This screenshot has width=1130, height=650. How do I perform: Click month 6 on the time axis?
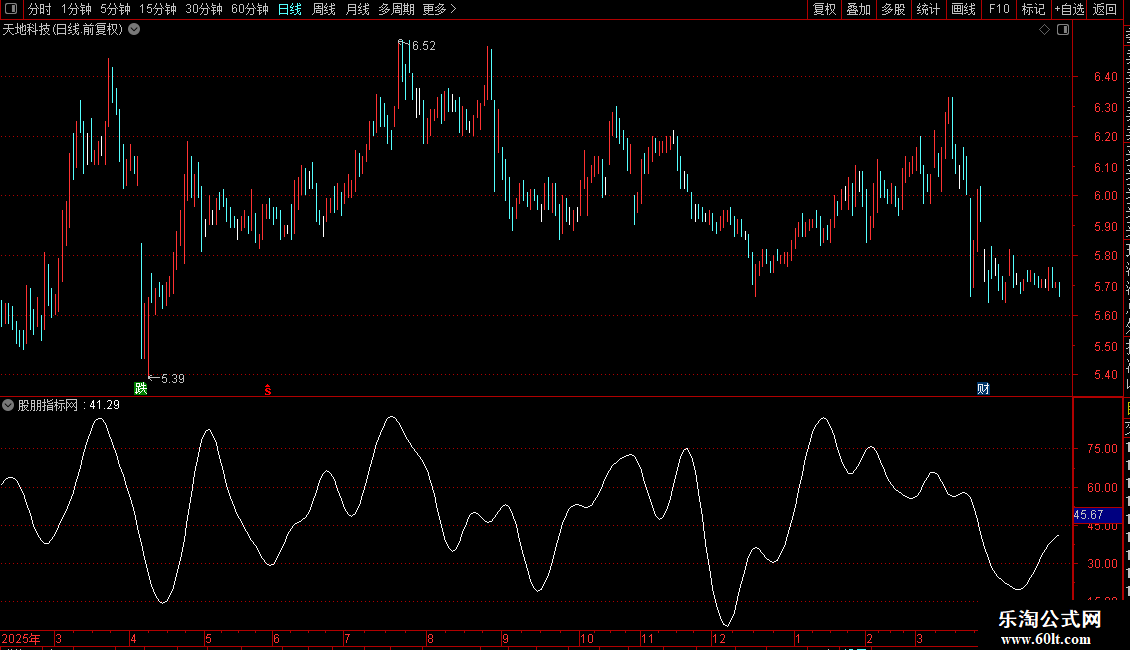tap(276, 638)
